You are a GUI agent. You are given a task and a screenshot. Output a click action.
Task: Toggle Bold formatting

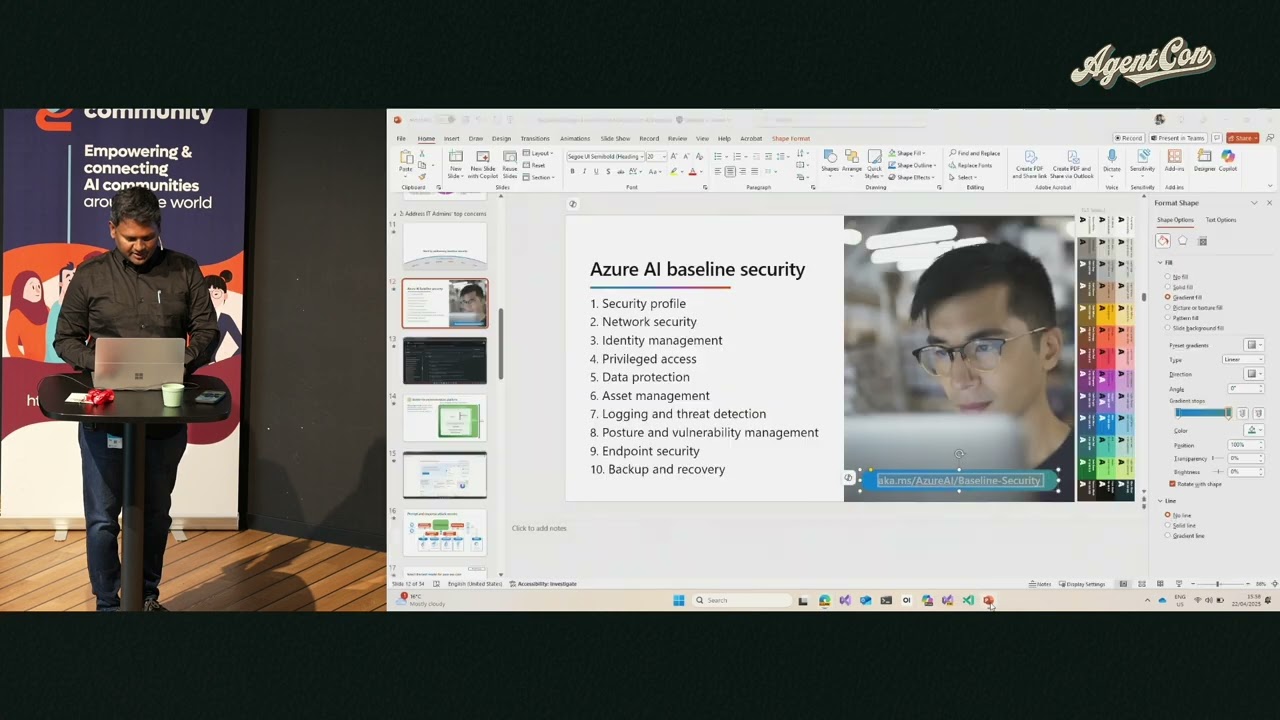[573, 172]
